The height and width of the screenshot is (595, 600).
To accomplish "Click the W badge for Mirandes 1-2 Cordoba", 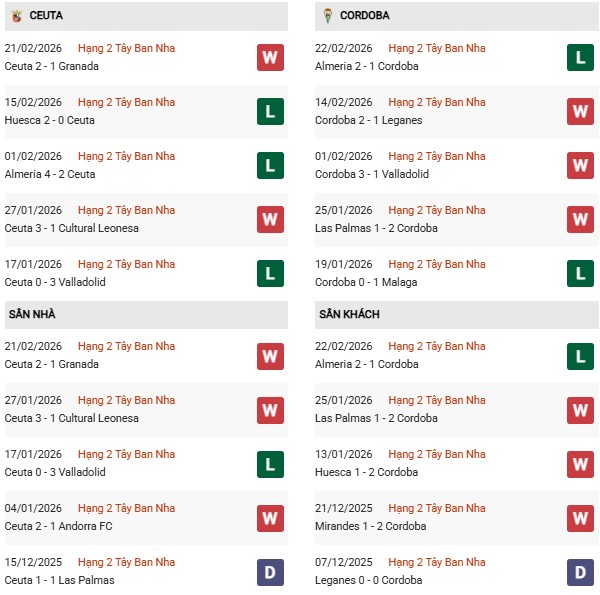I will click(580, 517).
